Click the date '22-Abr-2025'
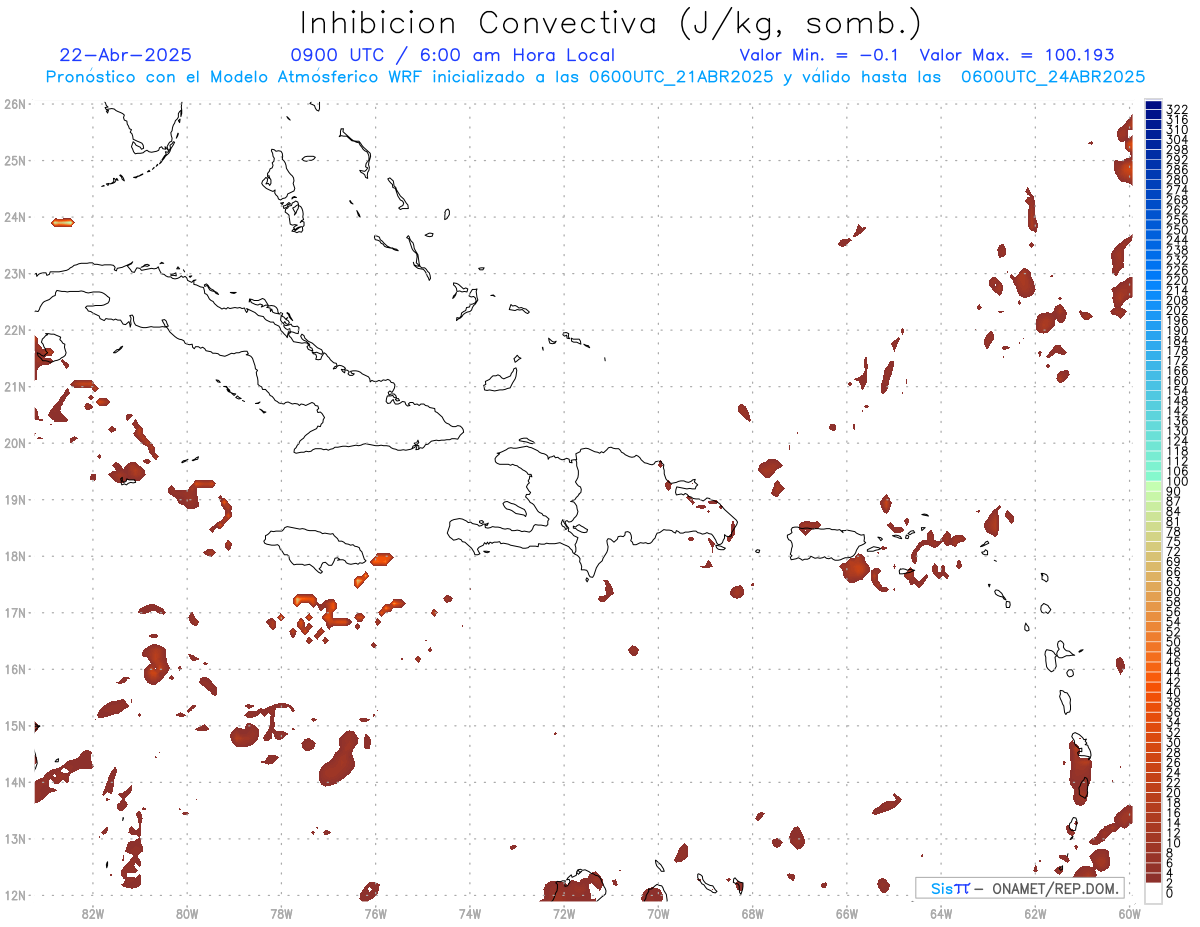This screenshot has height=927, width=1200. tap(125, 55)
